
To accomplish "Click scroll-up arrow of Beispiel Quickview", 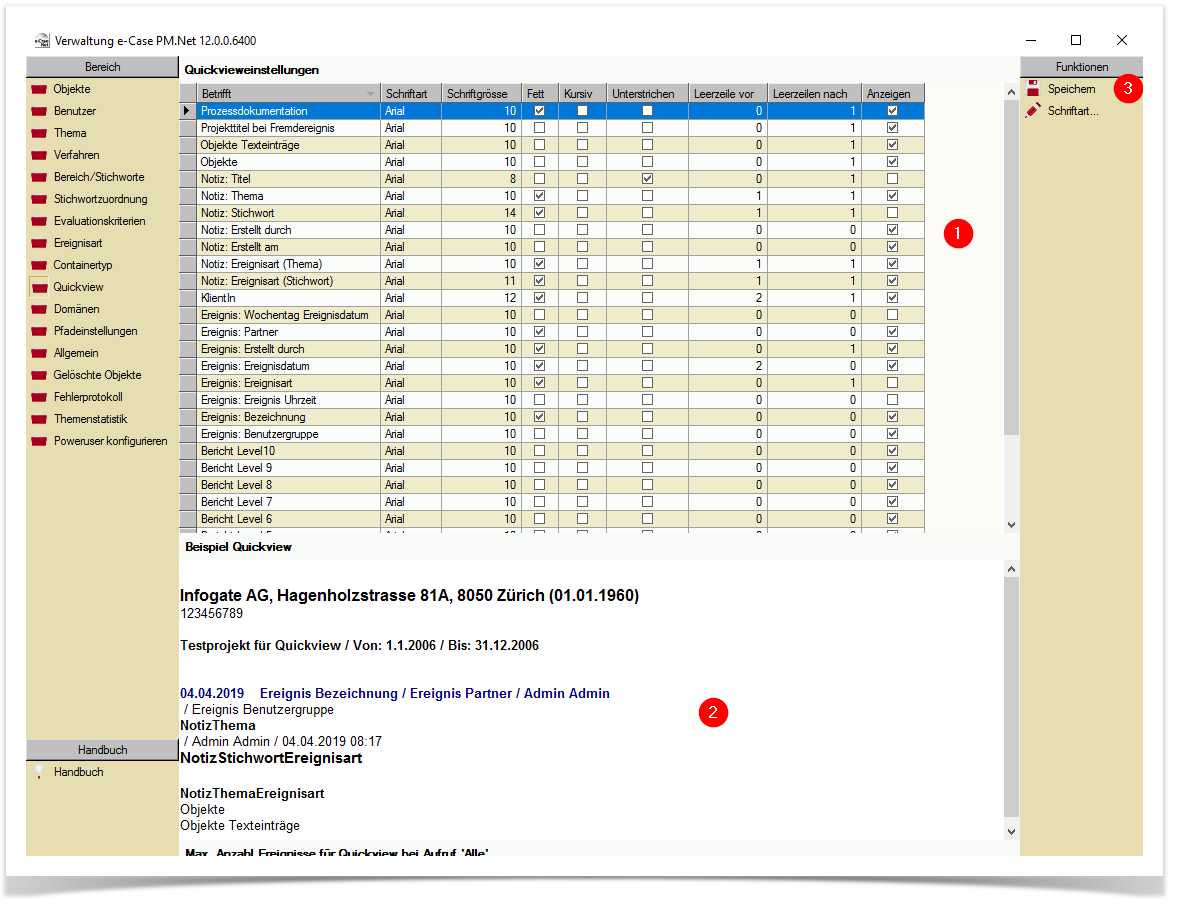I will tap(1011, 570).
